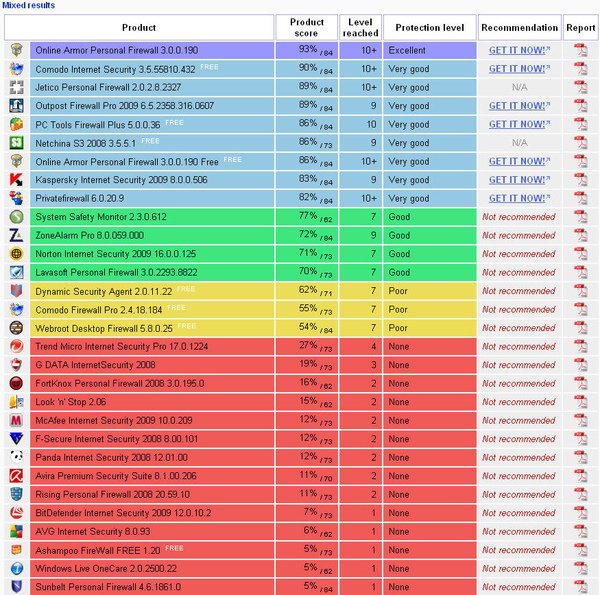The height and width of the screenshot is (595, 600).
Task: Open the PDF report for Webroot Desktop Firewall
Action: coord(580,328)
